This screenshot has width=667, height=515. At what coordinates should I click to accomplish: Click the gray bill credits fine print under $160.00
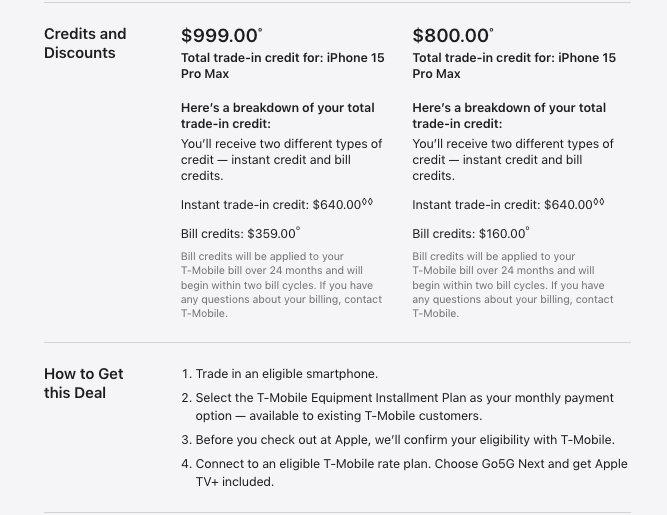513,285
